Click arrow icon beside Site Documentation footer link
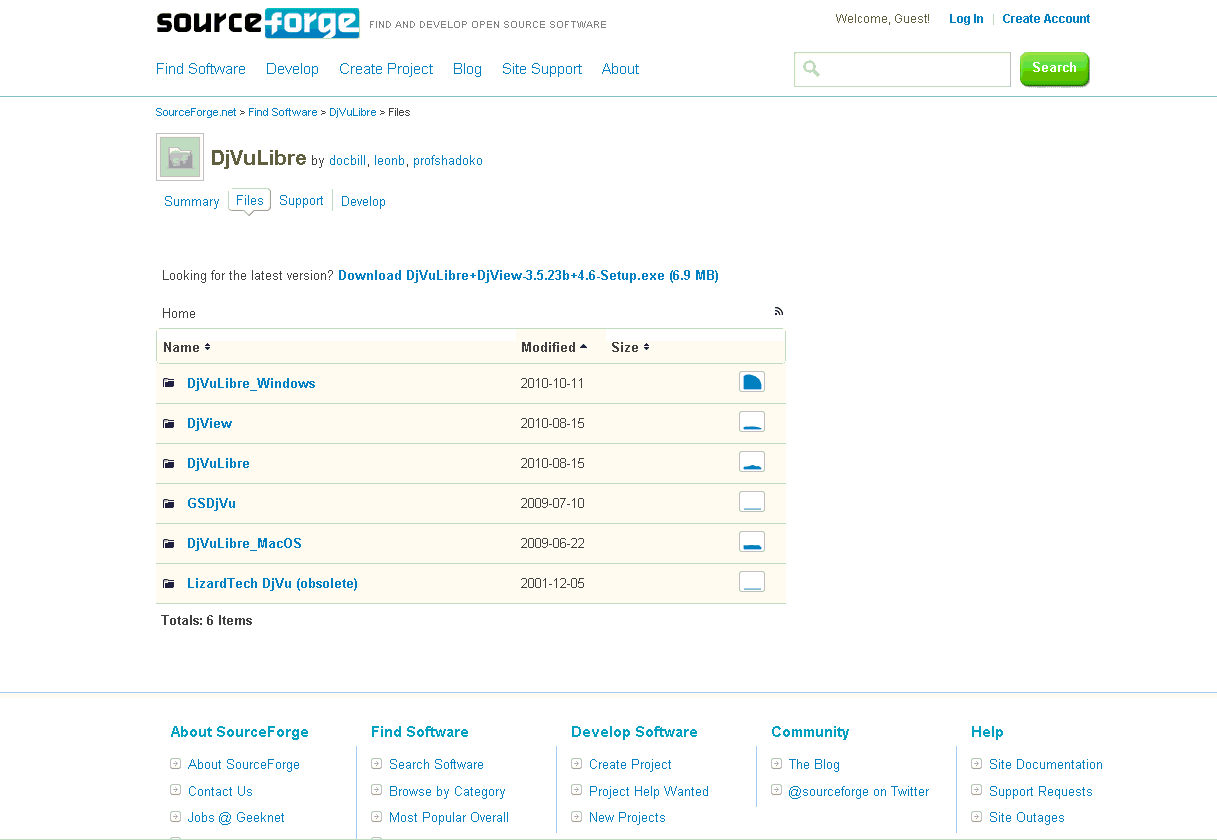The height and width of the screenshot is (840, 1217). (x=977, y=764)
